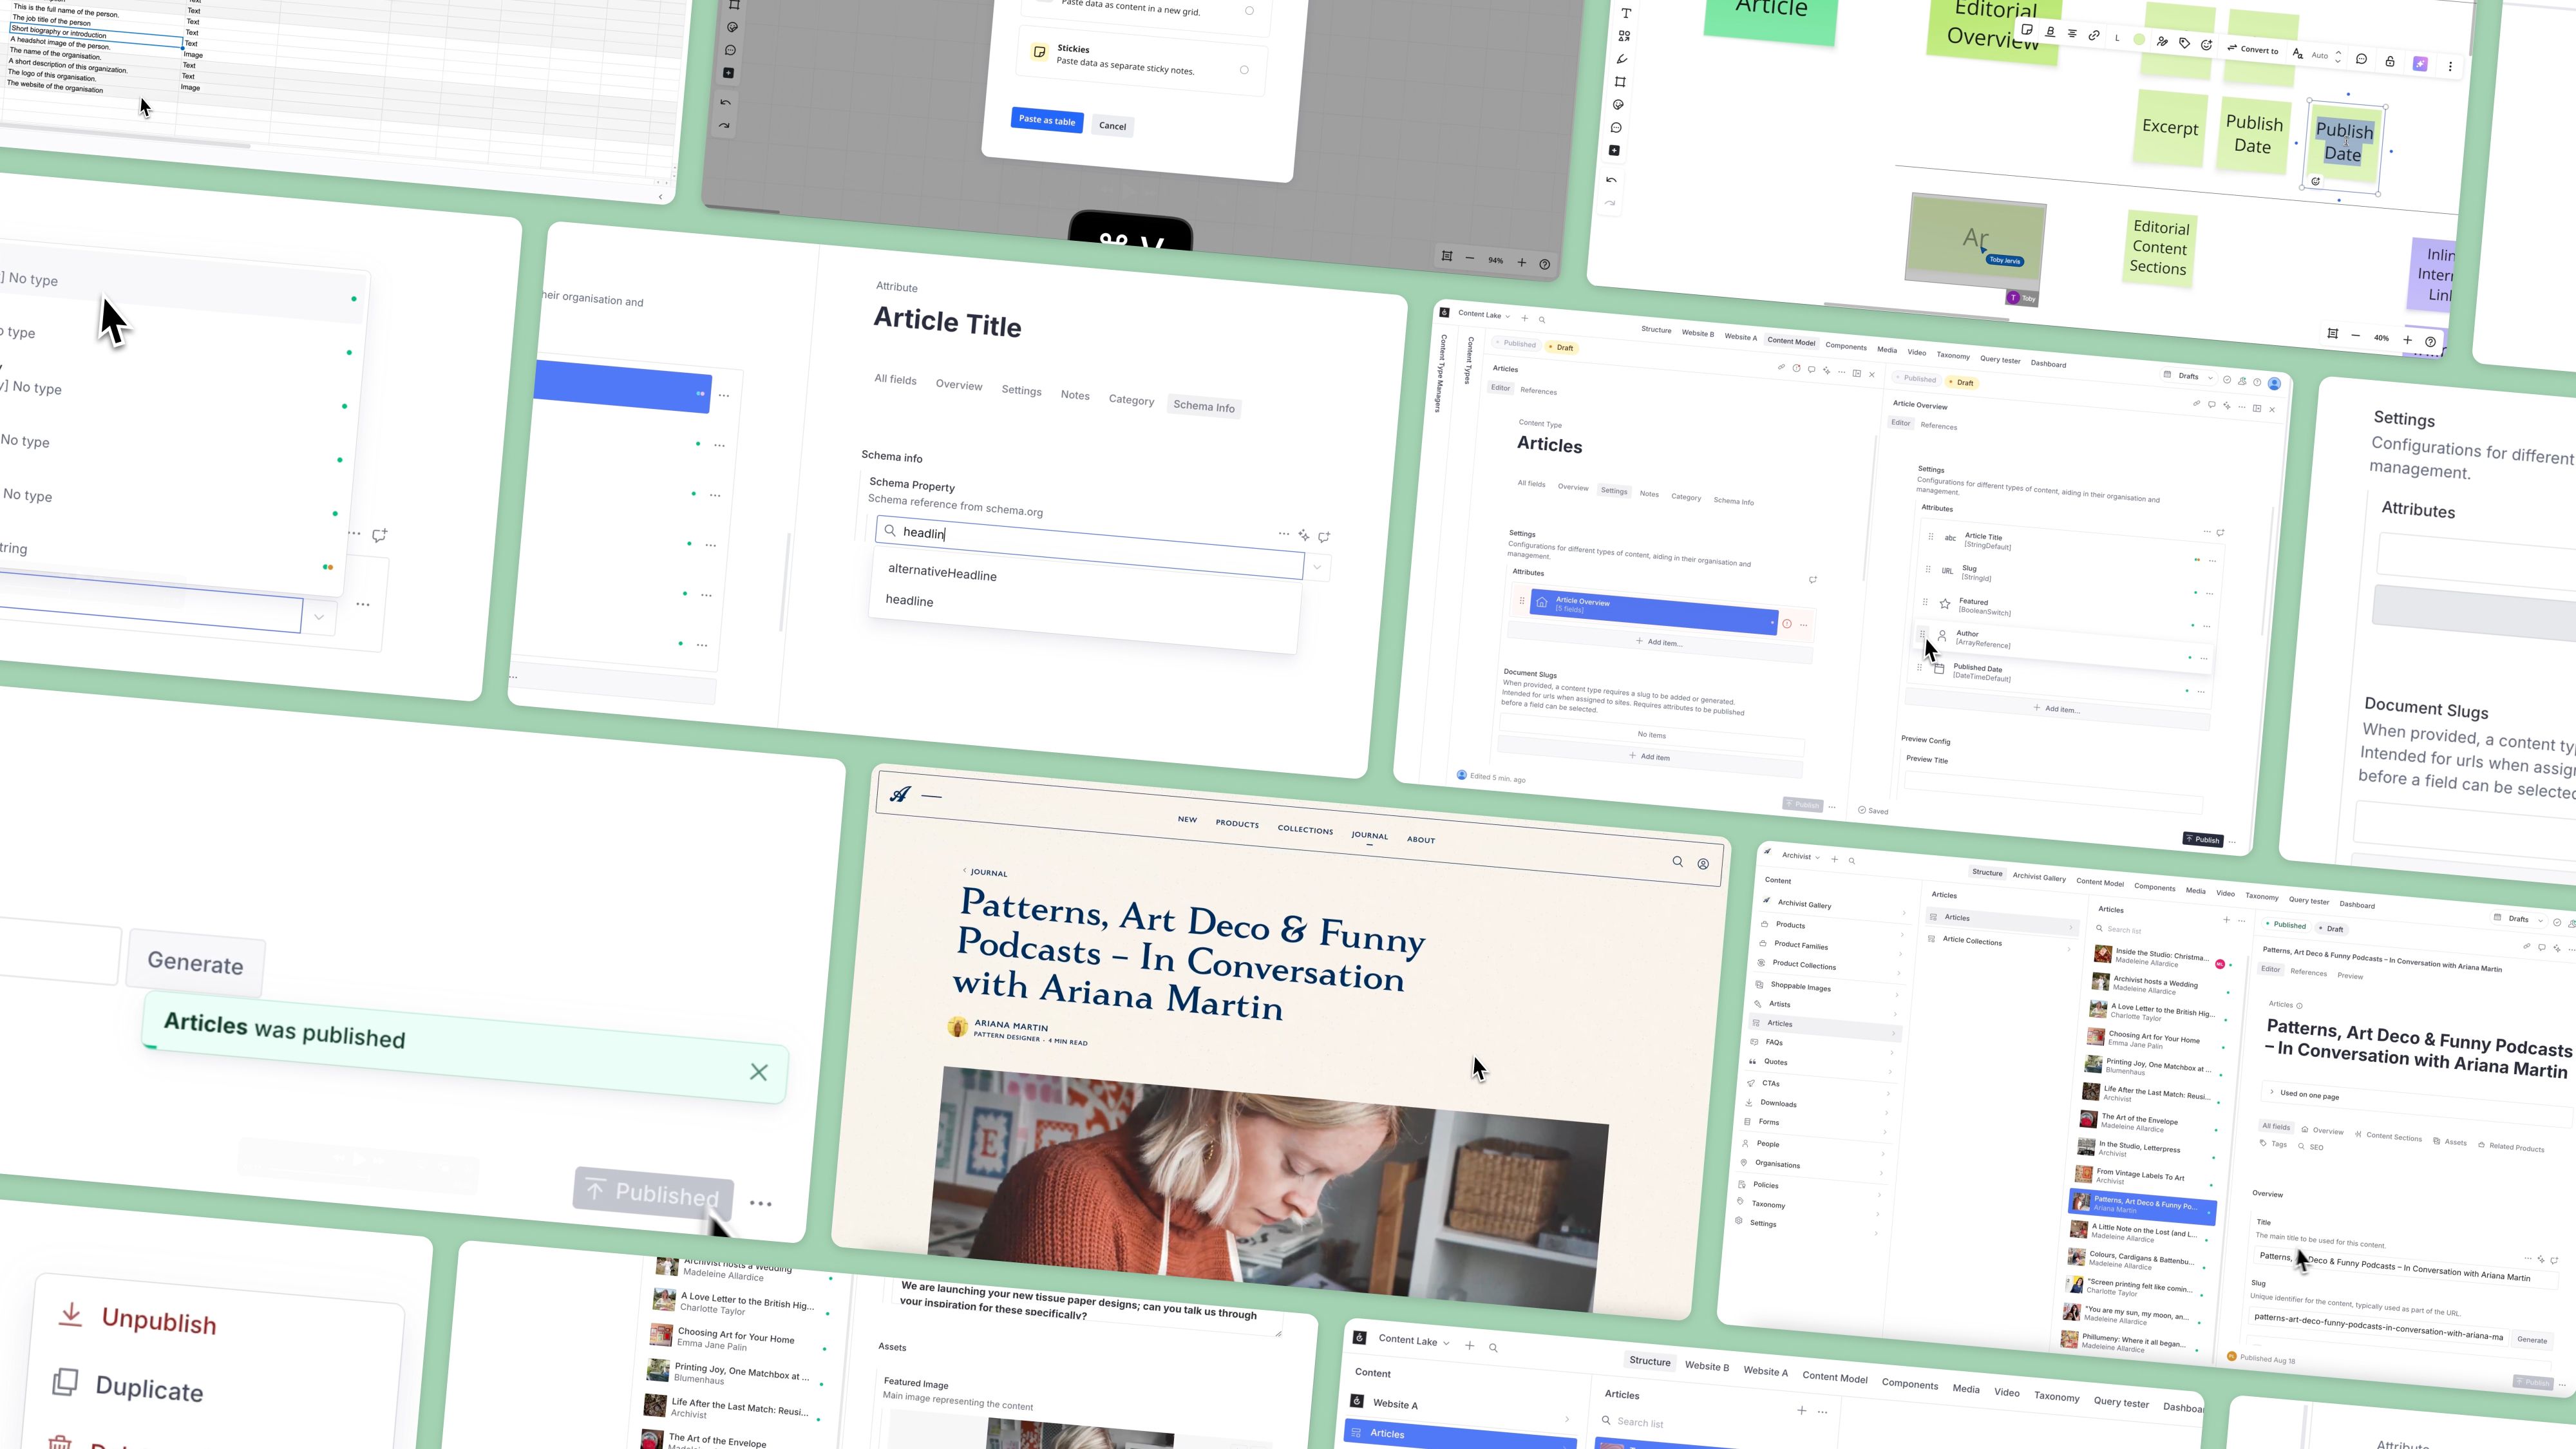The width and height of the screenshot is (2576, 1449).
Task: Open three-dot menu beside greyed Published button
Action: (760, 1203)
